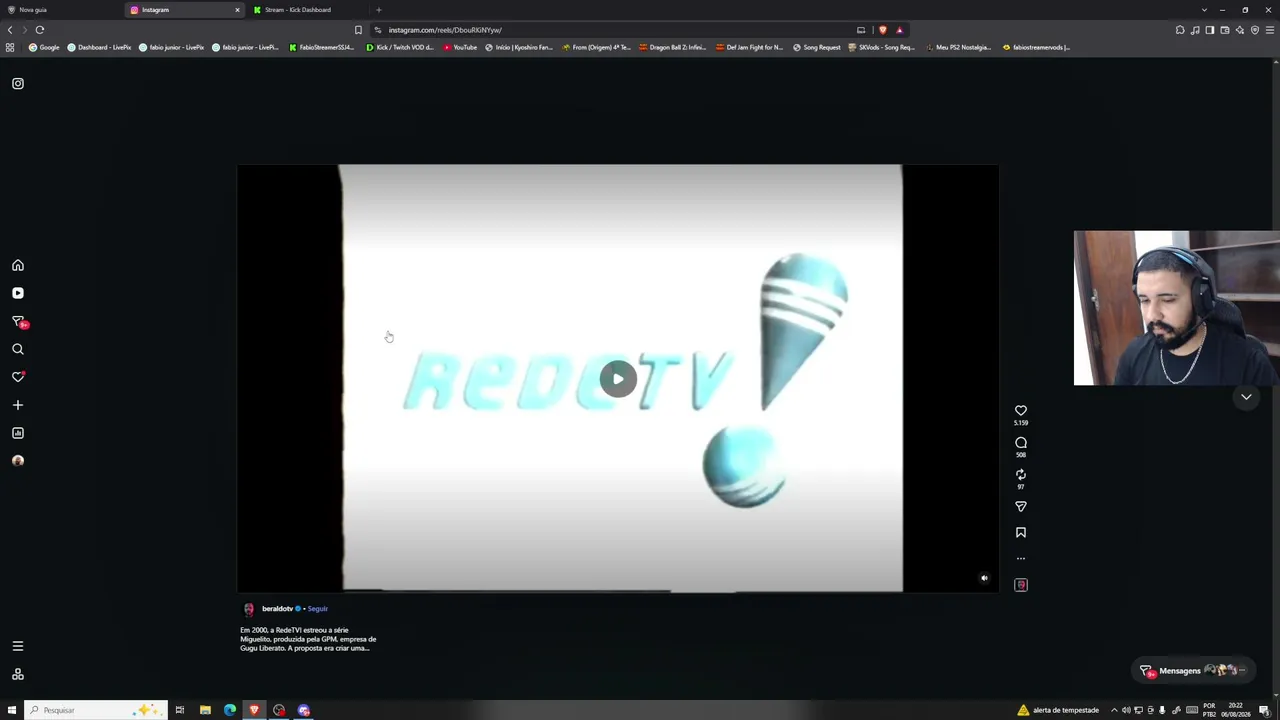Open the Reels section in sidebar

[18, 293]
